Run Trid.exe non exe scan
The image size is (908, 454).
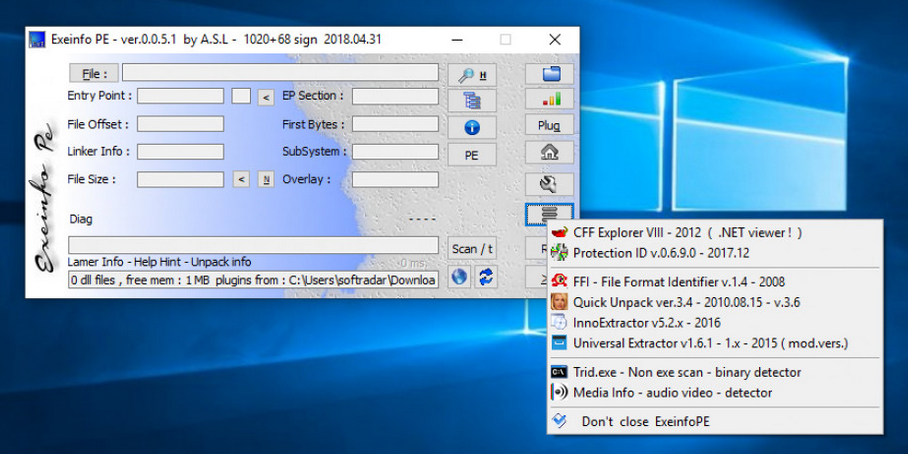pyautogui.click(x=715, y=372)
